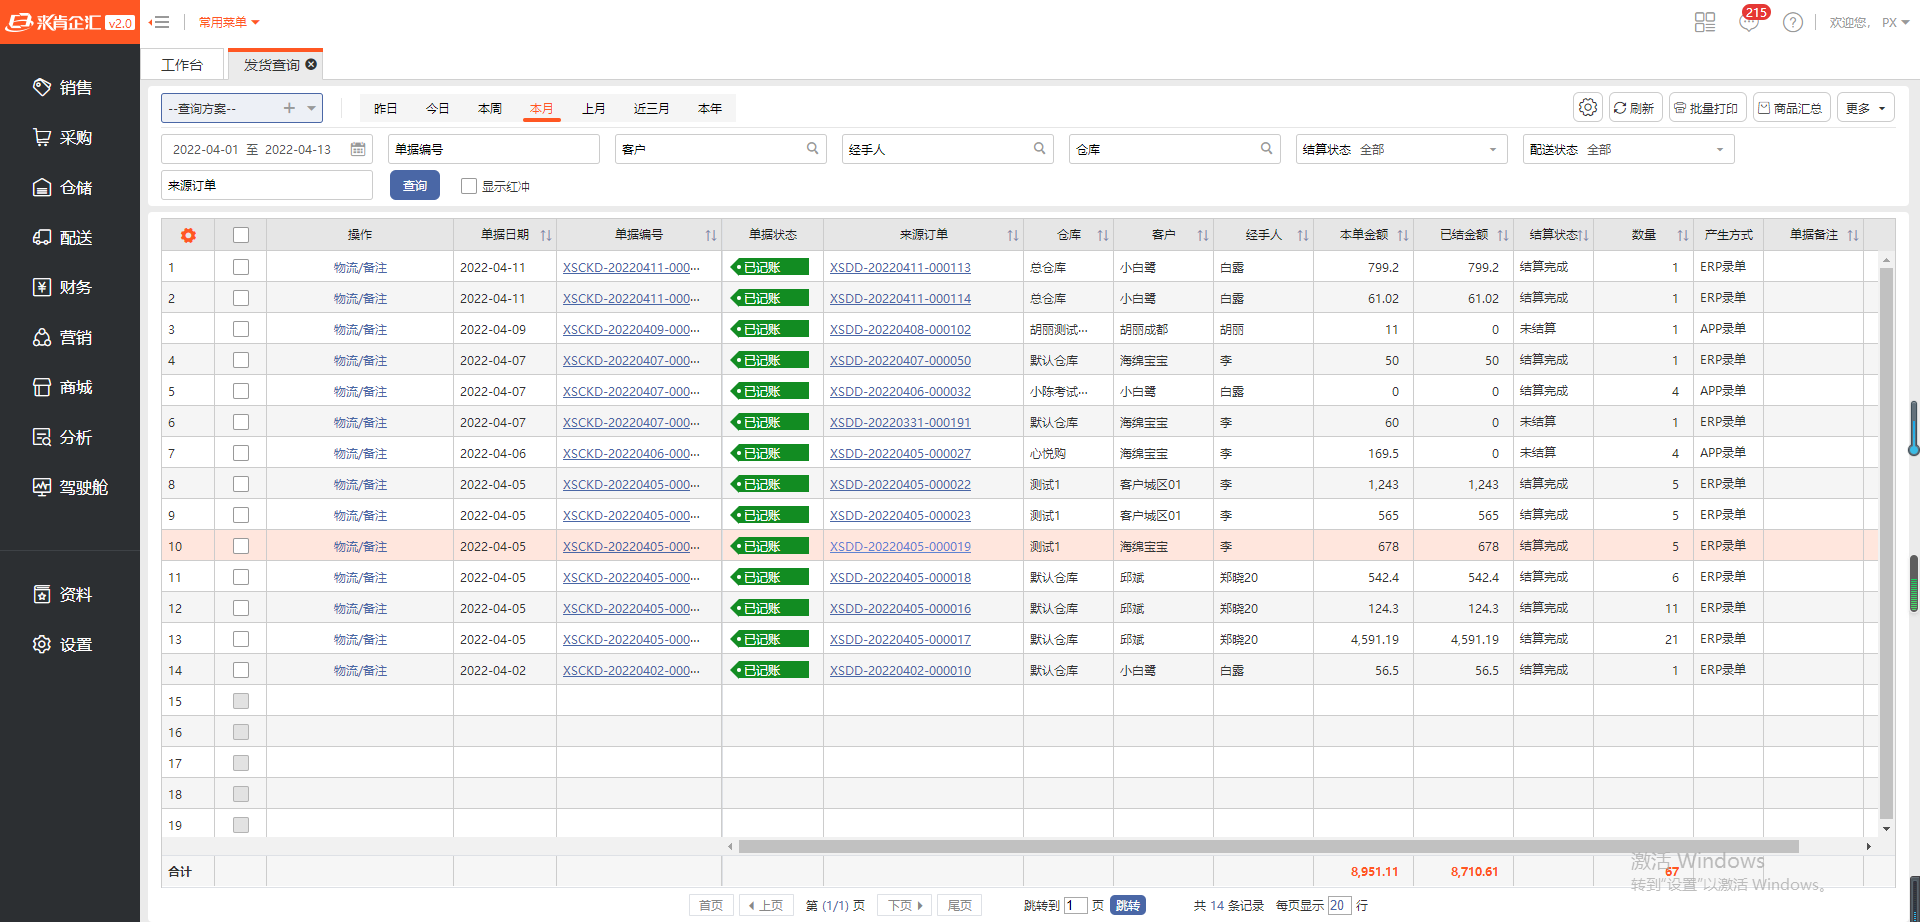Click the orange column-settings gear in table header

188,235
